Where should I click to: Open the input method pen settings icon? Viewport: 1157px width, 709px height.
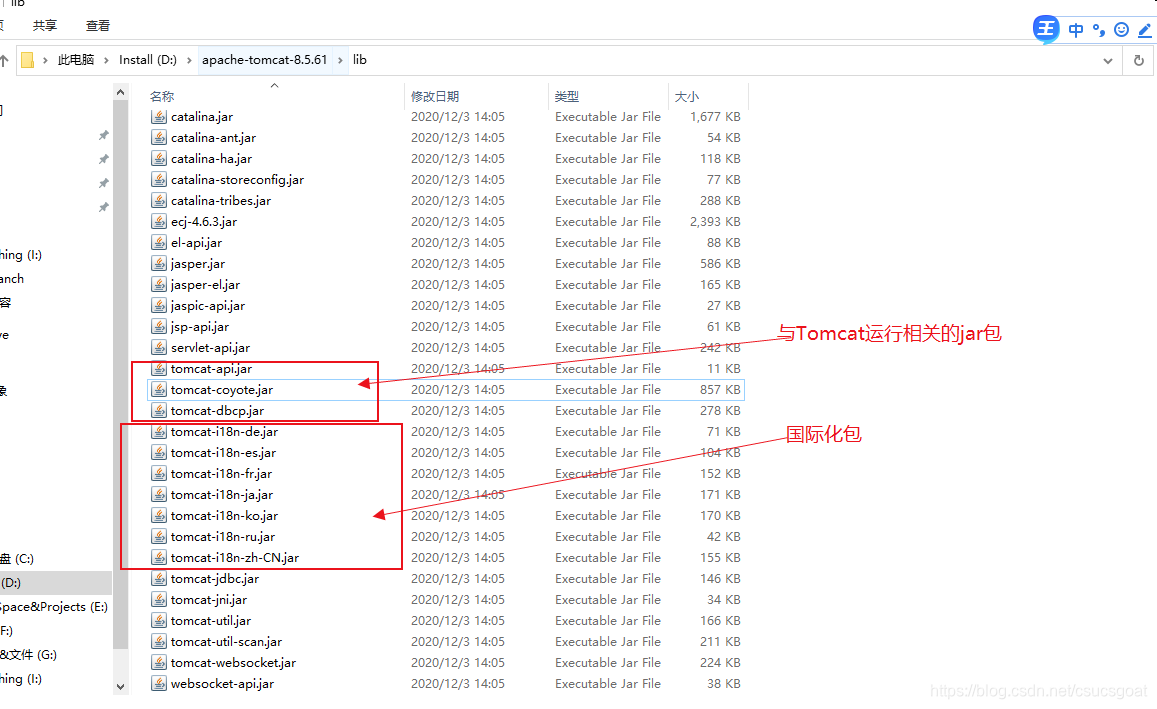1144,30
